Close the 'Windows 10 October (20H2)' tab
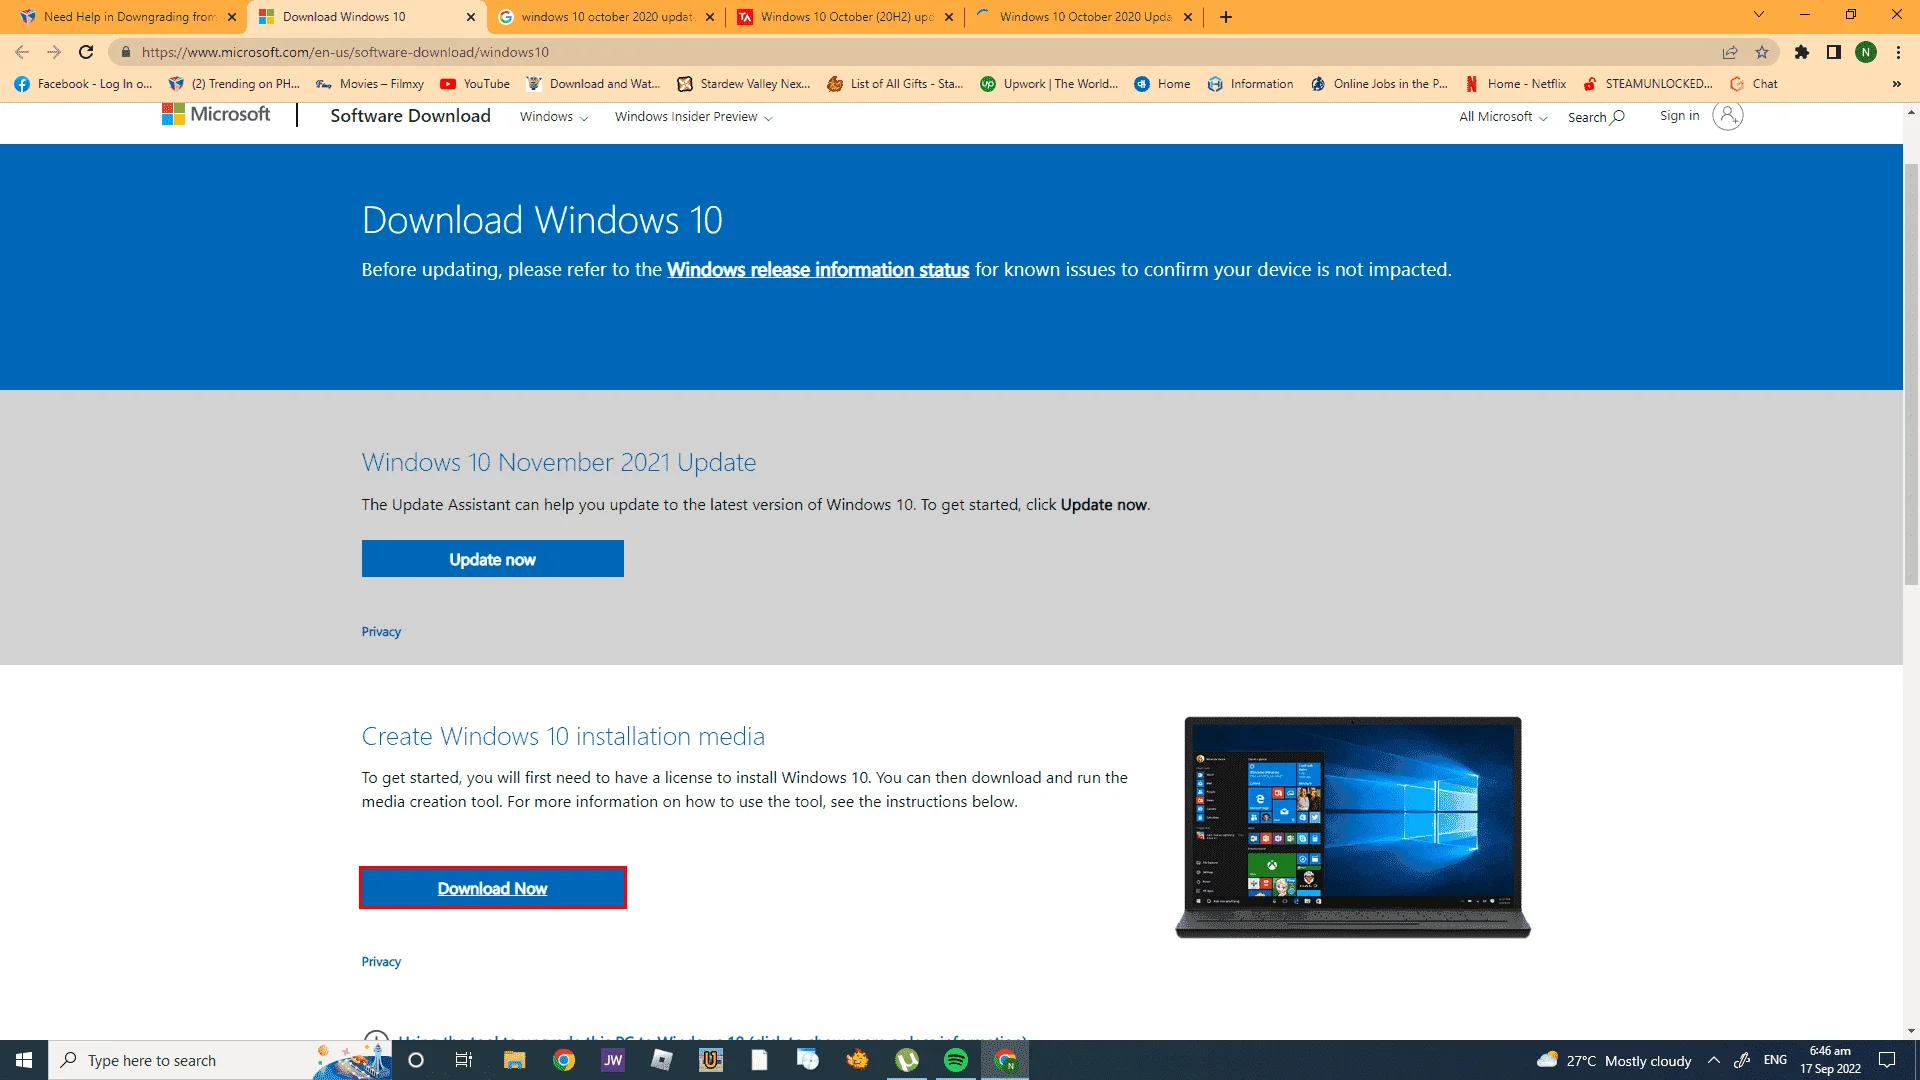 pos(949,17)
